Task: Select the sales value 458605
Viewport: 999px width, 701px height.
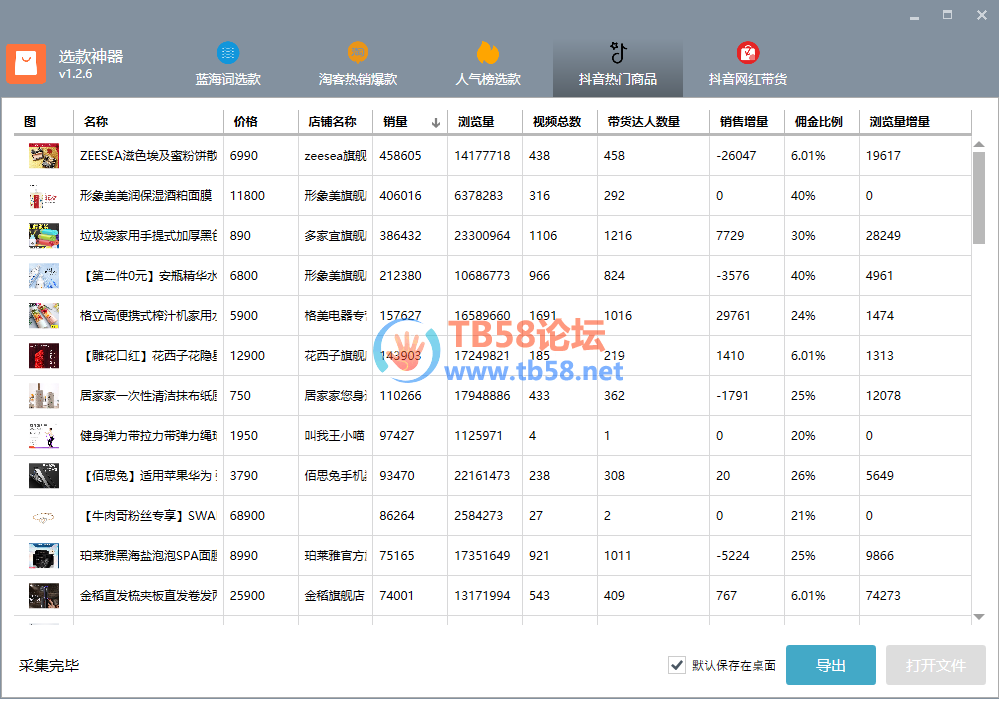Action: [x=401, y=155]
